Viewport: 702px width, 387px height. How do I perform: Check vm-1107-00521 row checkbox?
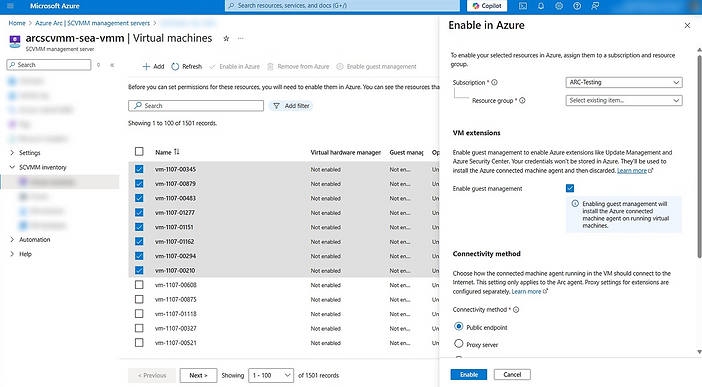(139, 343)
